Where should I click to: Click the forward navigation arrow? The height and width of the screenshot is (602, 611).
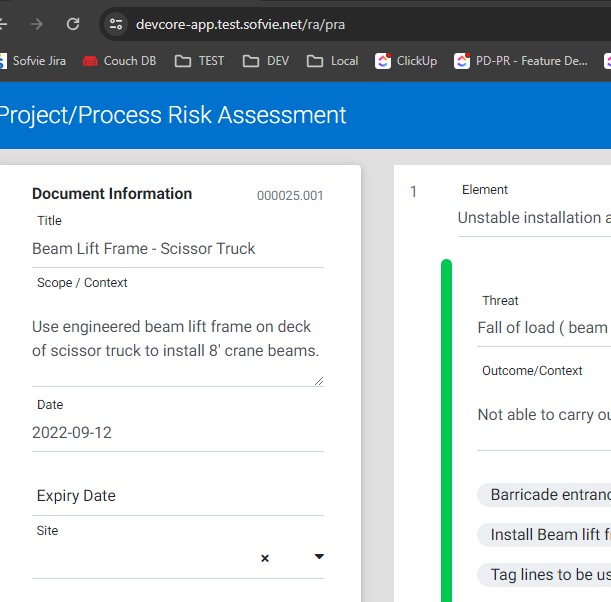pos(37,24)
